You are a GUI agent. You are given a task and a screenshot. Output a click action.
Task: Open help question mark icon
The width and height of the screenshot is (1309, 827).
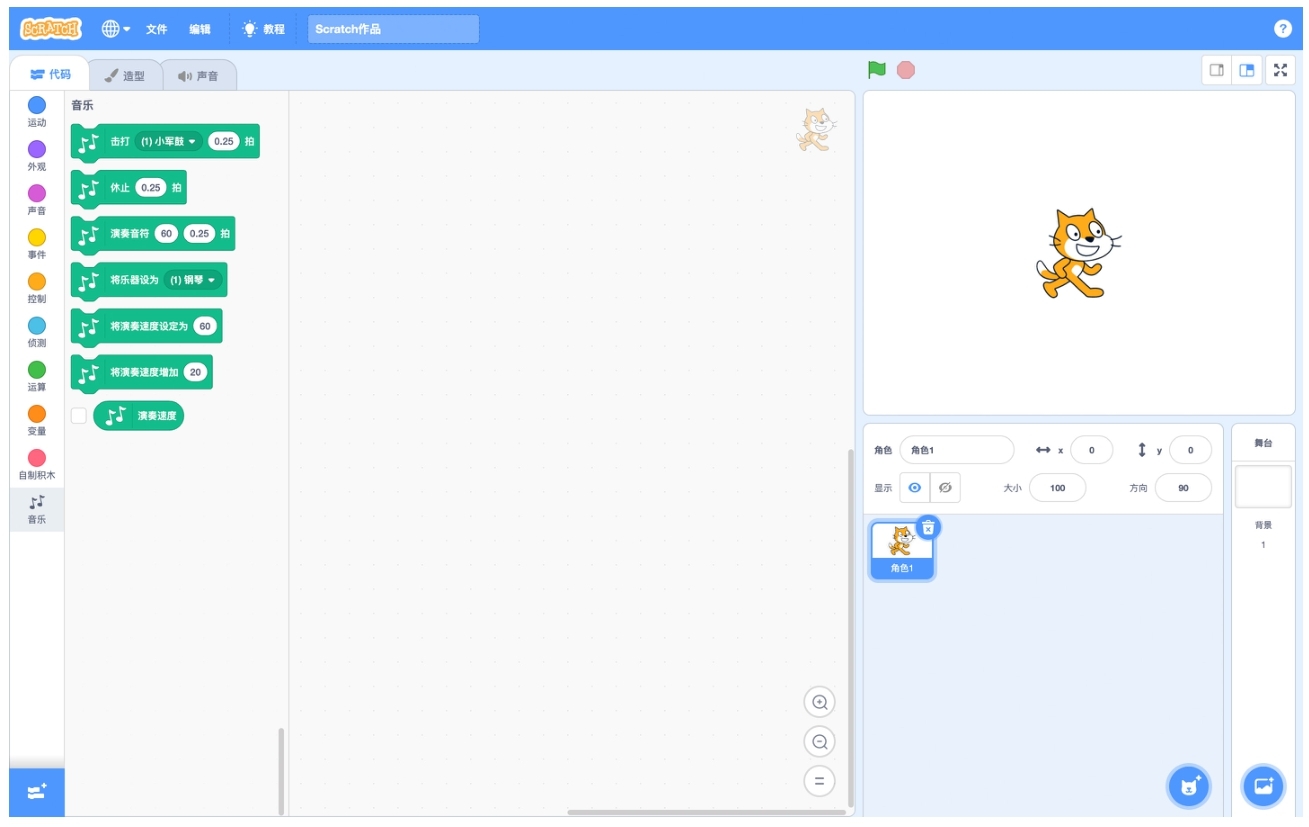(1283, 29)
